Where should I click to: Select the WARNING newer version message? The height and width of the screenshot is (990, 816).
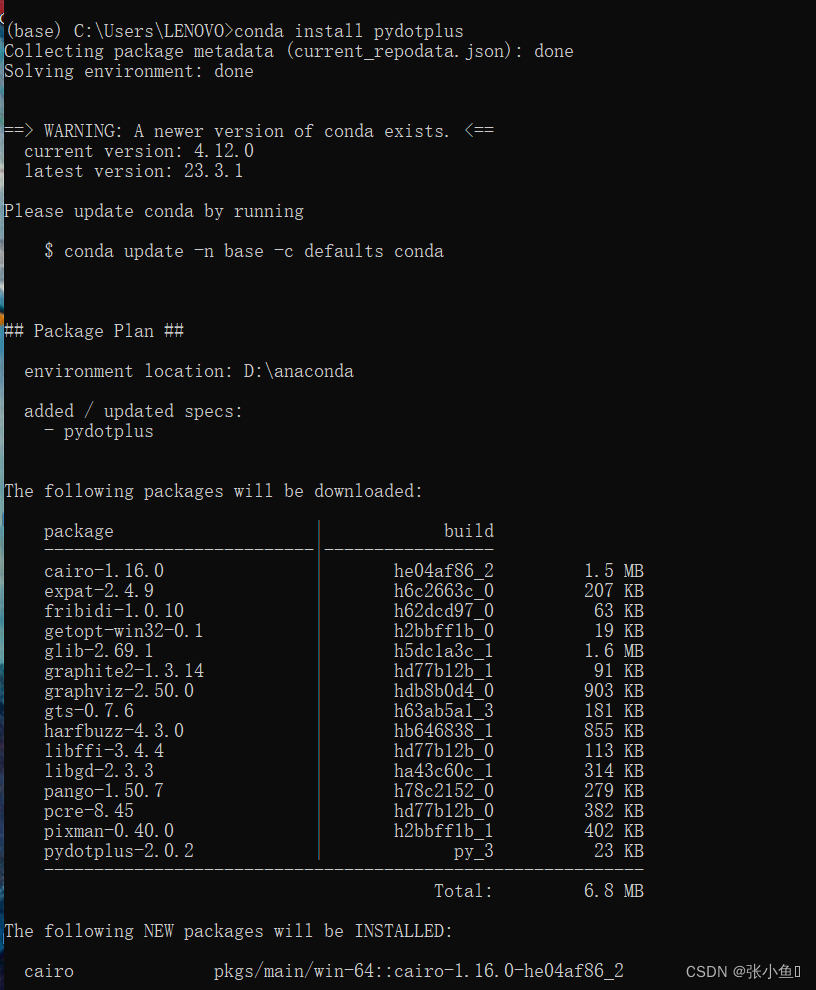[x=247, y=130]
